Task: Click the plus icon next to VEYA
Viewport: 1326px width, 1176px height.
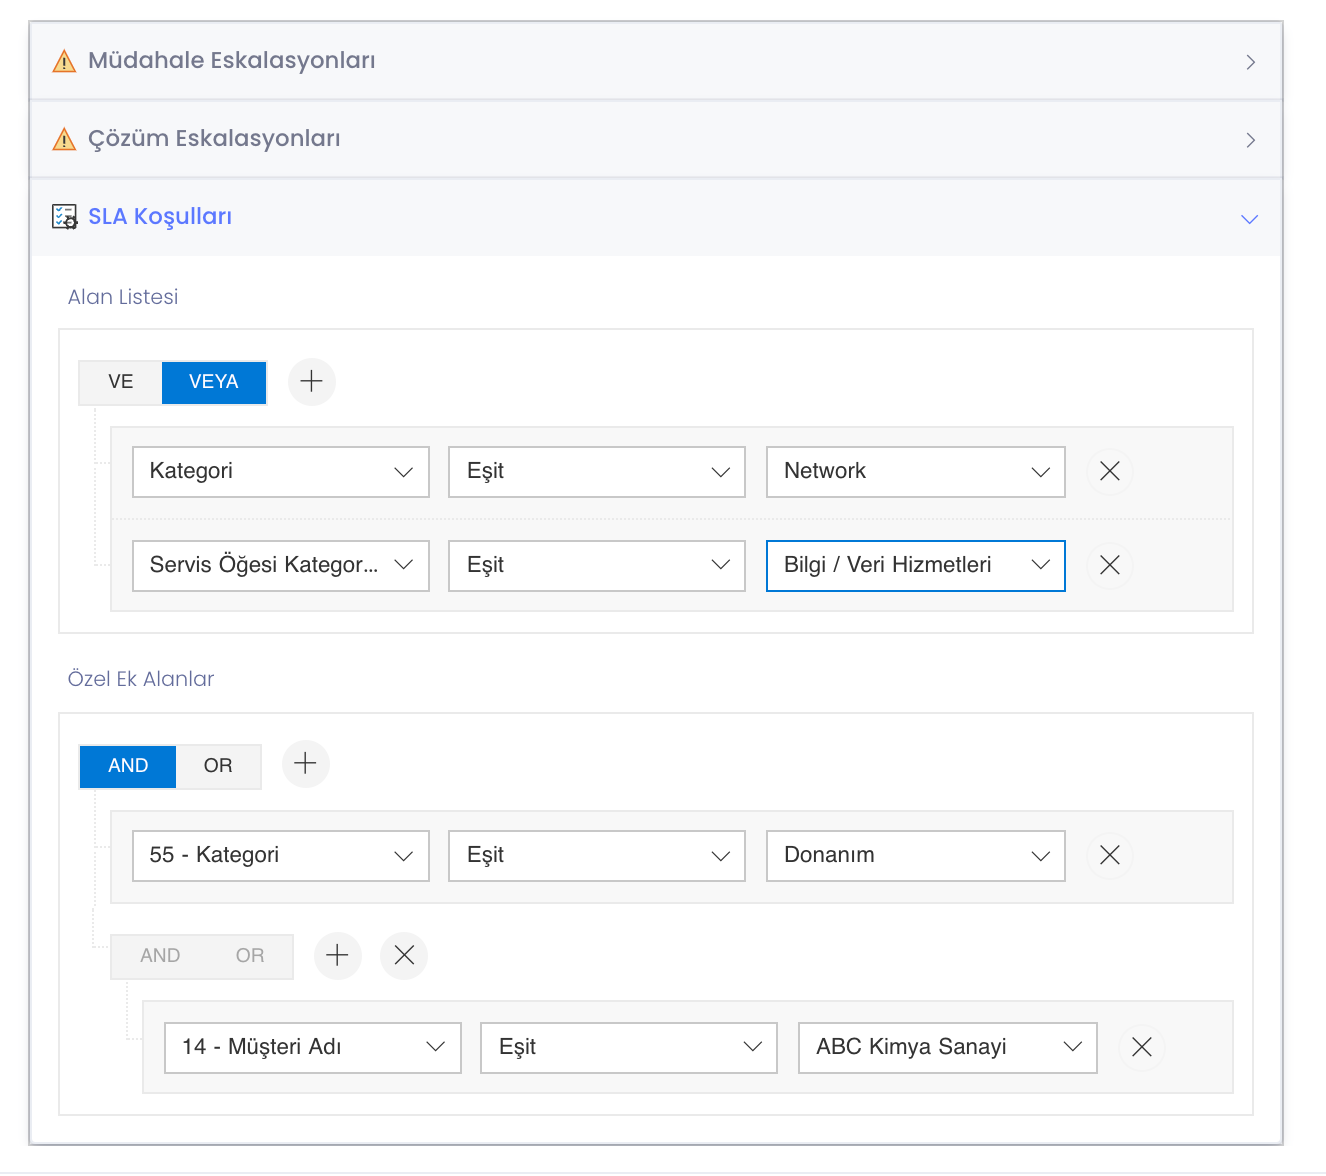Action: [312, 382]
